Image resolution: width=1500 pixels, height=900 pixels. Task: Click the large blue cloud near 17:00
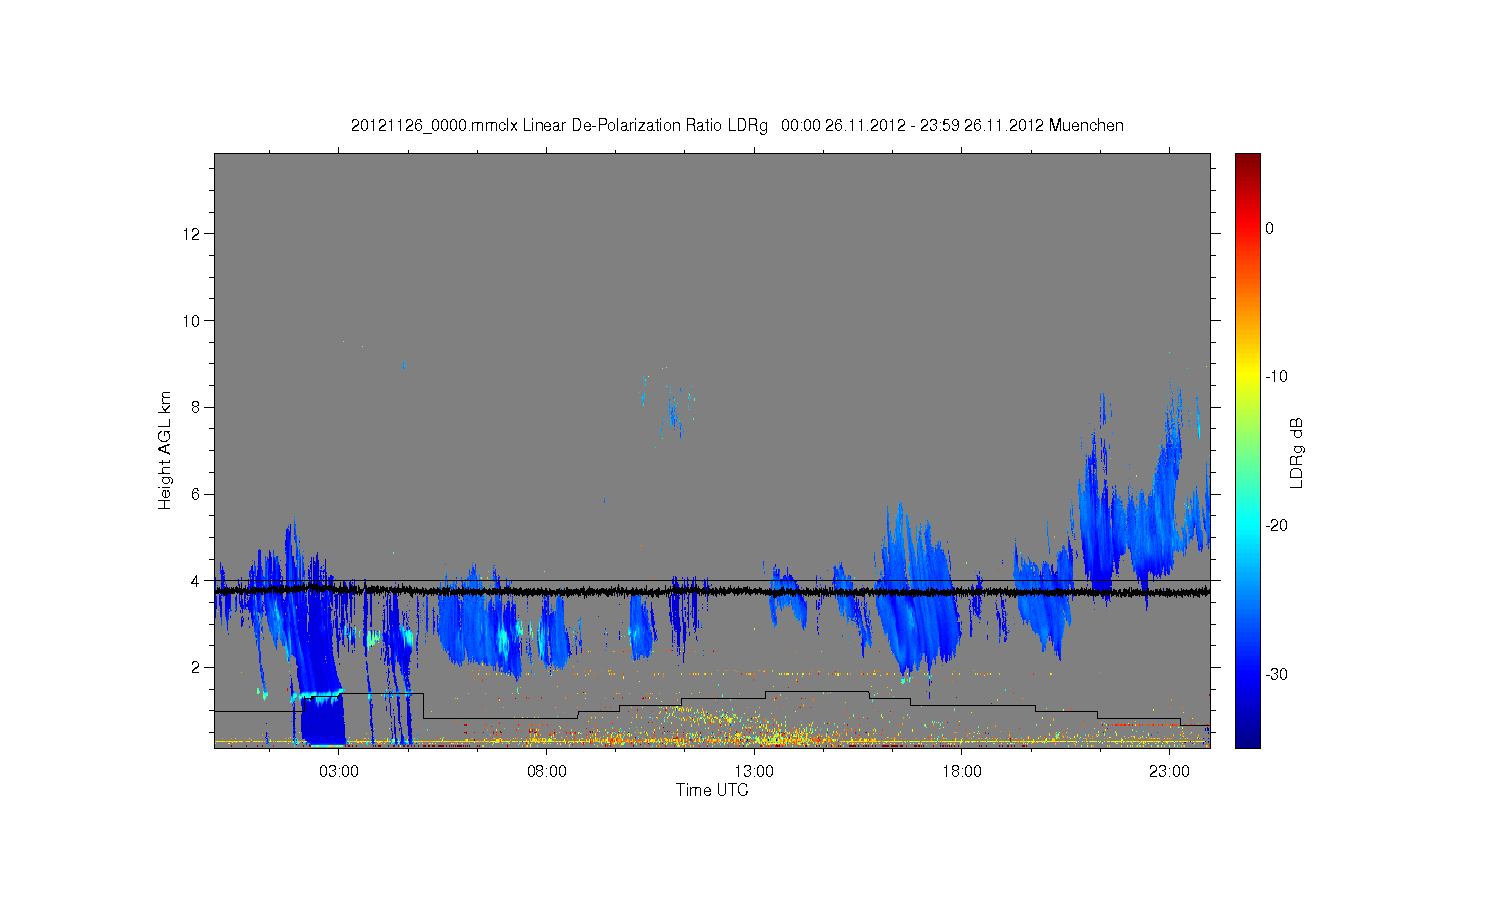click(x=915, y=595)
